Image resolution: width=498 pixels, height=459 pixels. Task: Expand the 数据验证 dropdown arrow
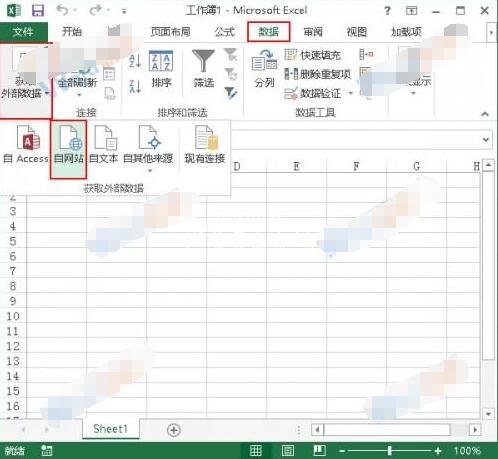351,93
